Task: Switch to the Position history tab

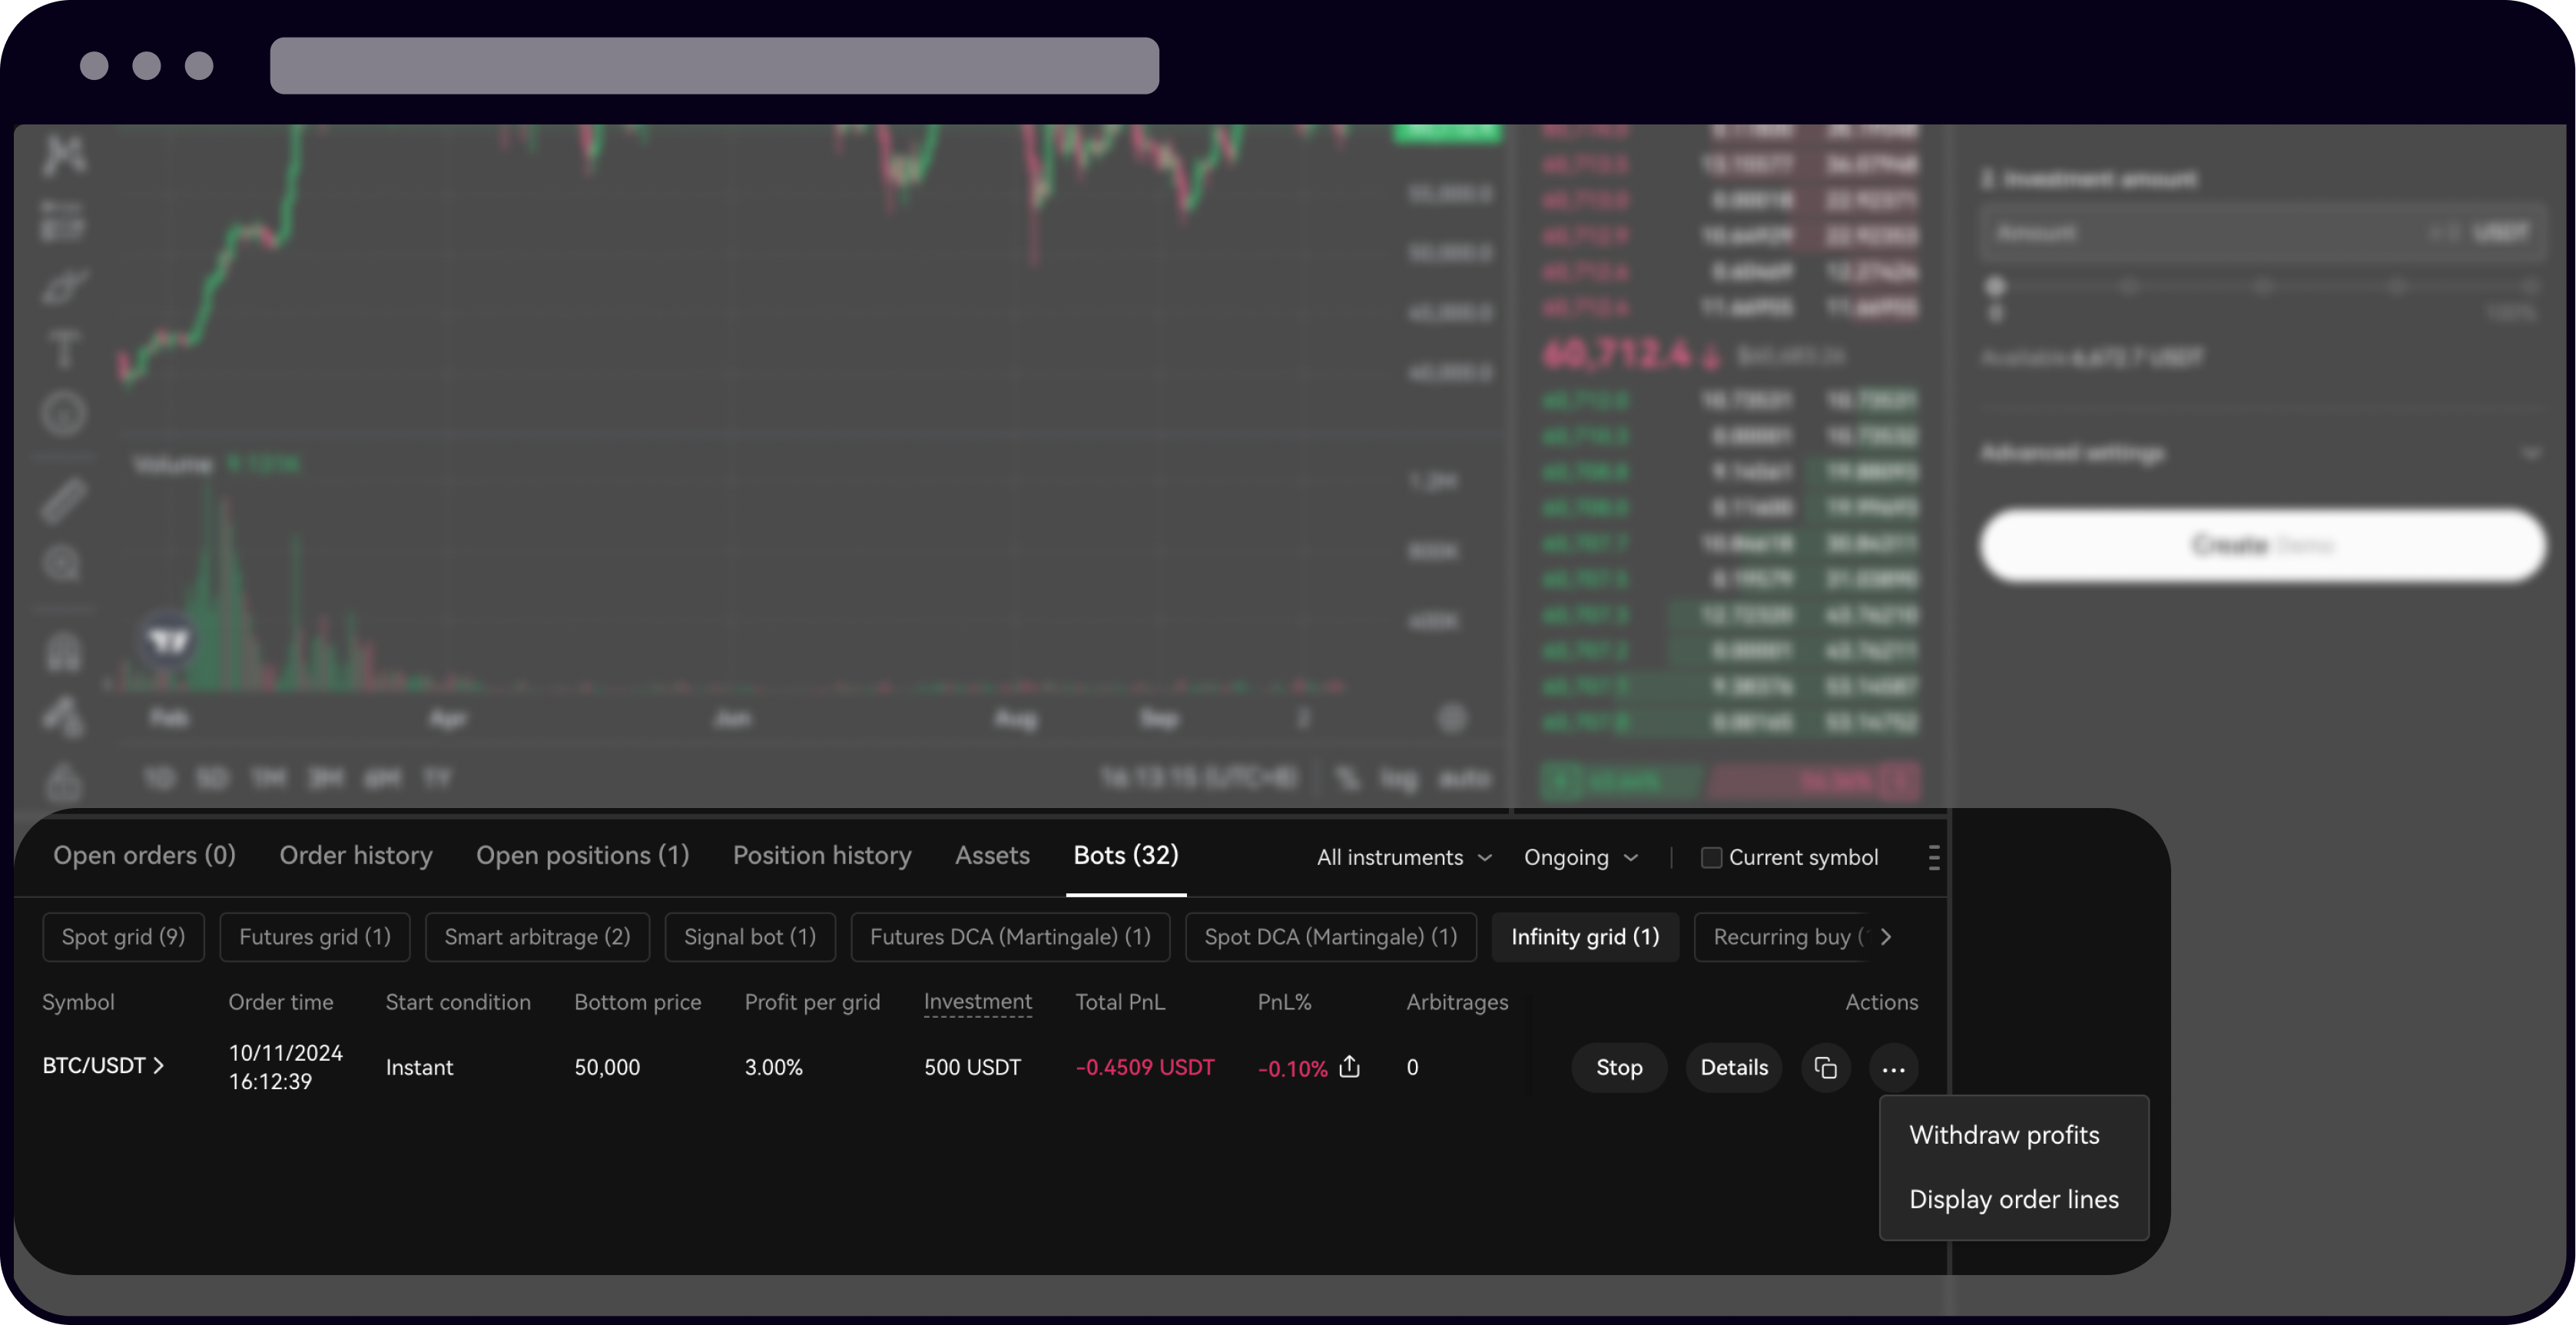Action: pyautogui.click(x=821, y=855)
